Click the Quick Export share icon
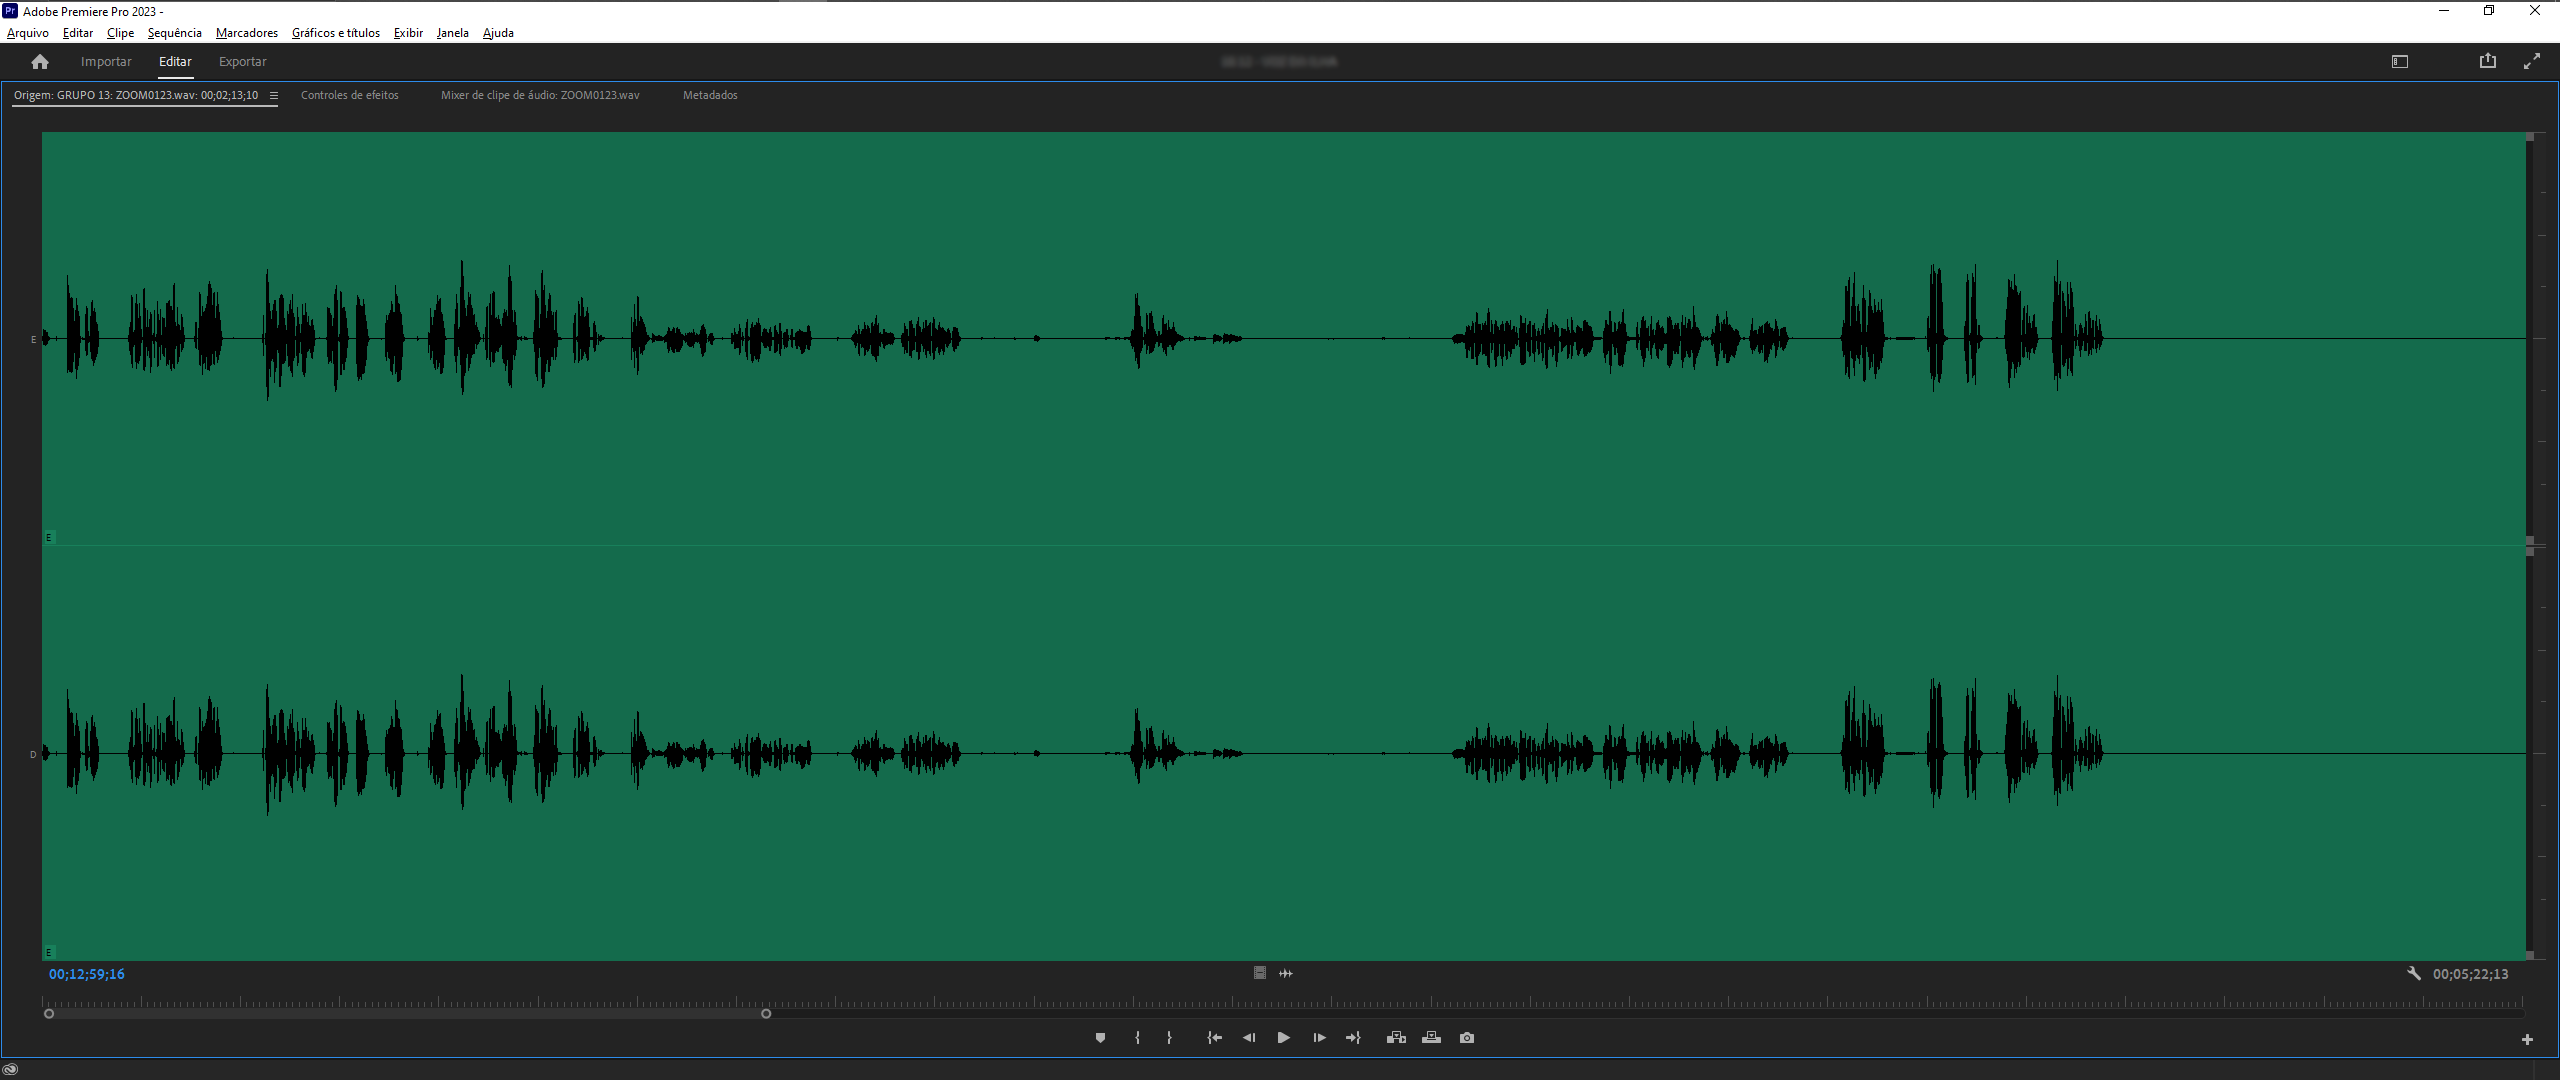Screen dimensions: 2560x1080 (x=2488, y=61)
